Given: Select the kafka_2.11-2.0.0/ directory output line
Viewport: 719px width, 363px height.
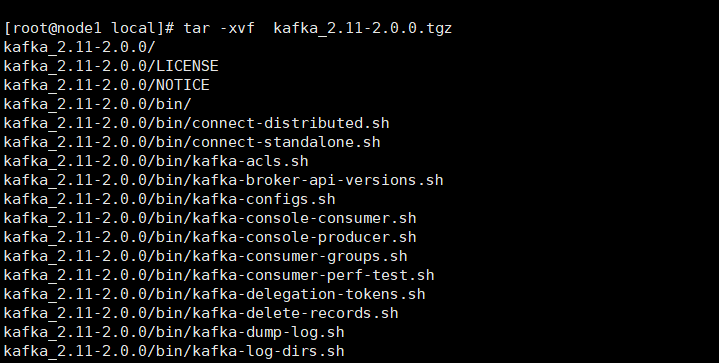Looking at the screenshot, I should 80,47.
